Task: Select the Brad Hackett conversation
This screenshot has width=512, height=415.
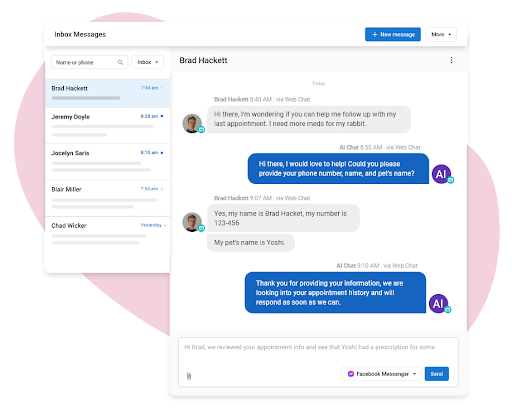Action: coord(108,93)
